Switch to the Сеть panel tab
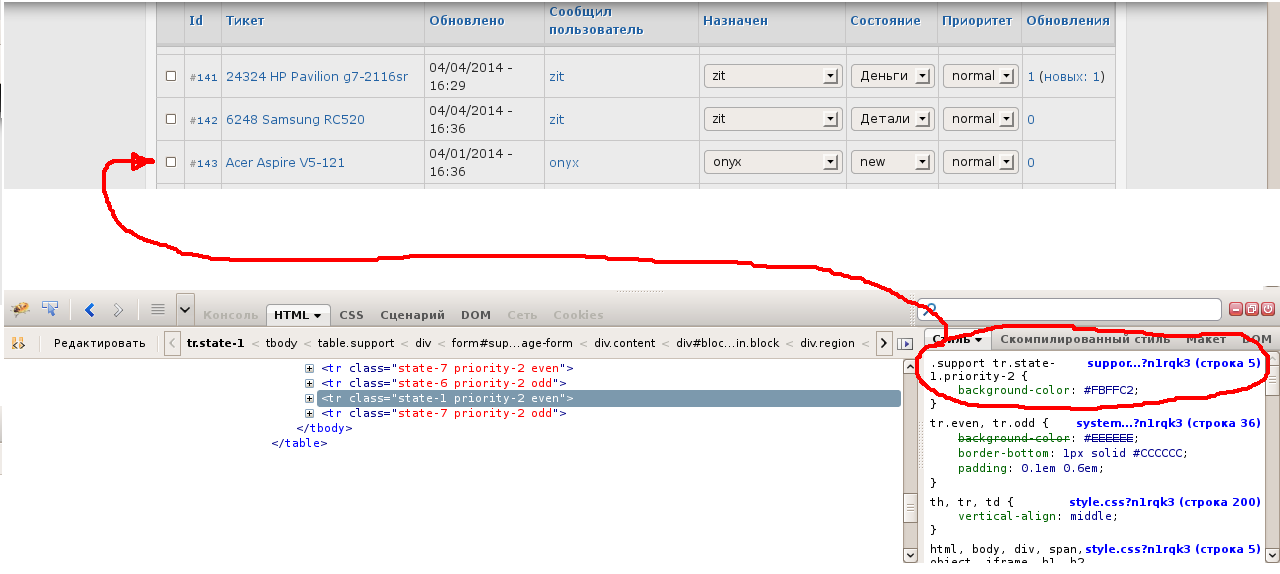Image resolution: width=1280 pixels, height=574 pixels. 523,315
